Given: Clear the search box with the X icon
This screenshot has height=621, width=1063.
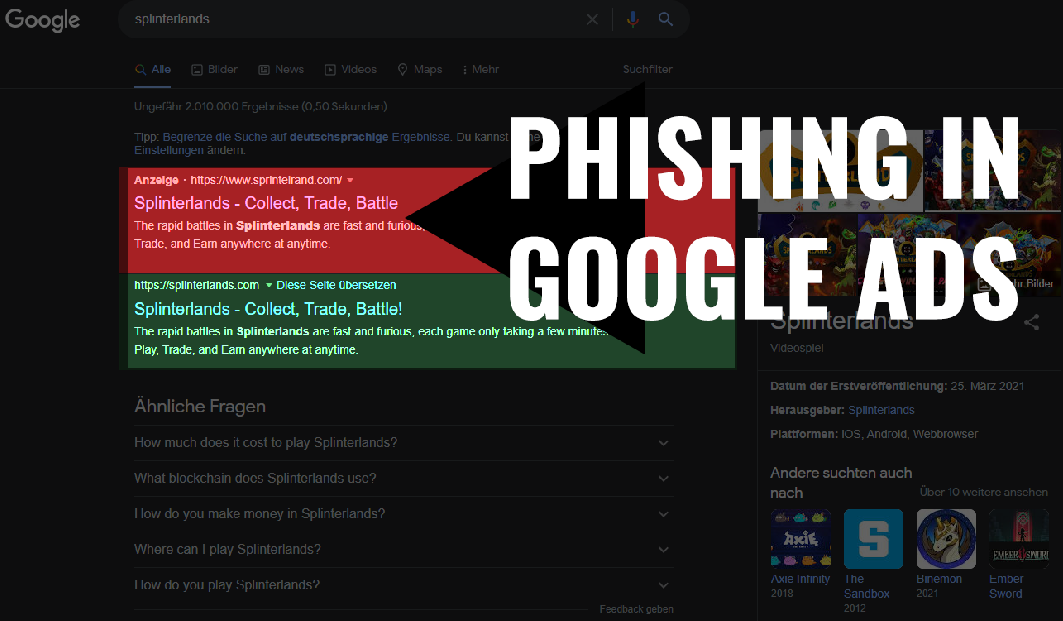Looking at the screenshot, I should click(592, 20).
